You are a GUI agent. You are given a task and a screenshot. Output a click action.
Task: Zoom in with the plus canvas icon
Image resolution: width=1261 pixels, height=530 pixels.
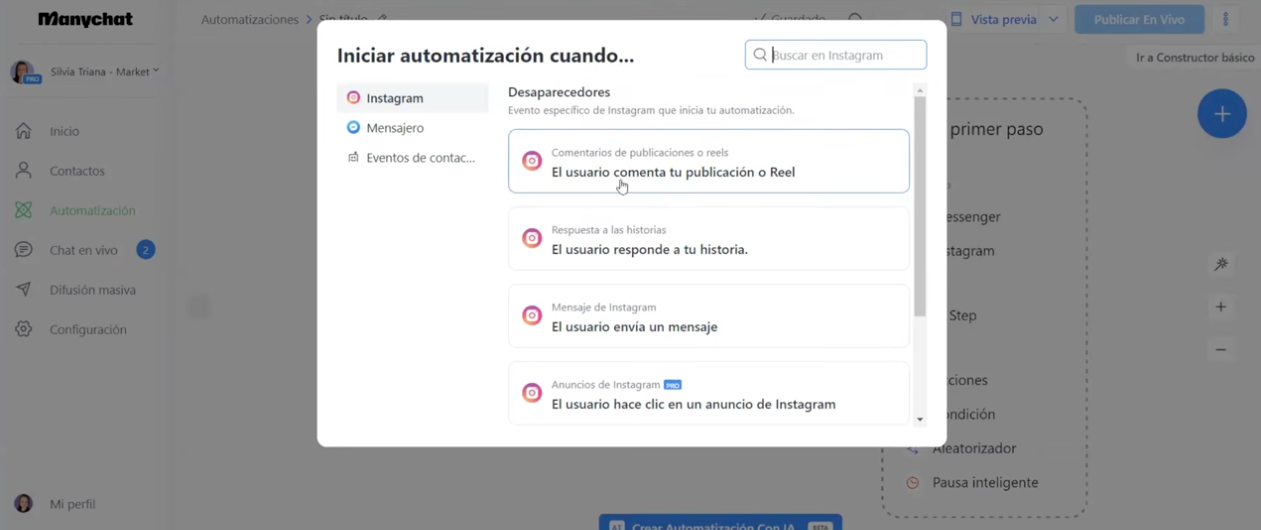coord(1221,307)
